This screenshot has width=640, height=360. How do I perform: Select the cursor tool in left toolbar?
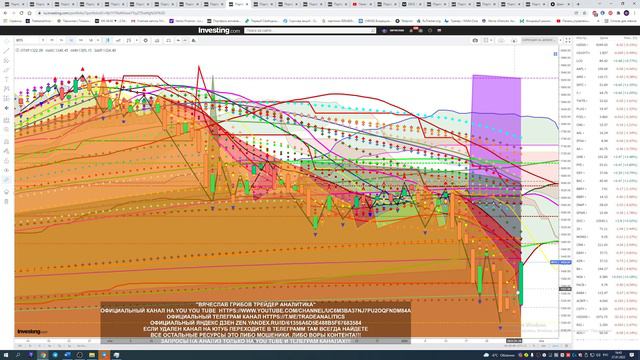(6, 41)
